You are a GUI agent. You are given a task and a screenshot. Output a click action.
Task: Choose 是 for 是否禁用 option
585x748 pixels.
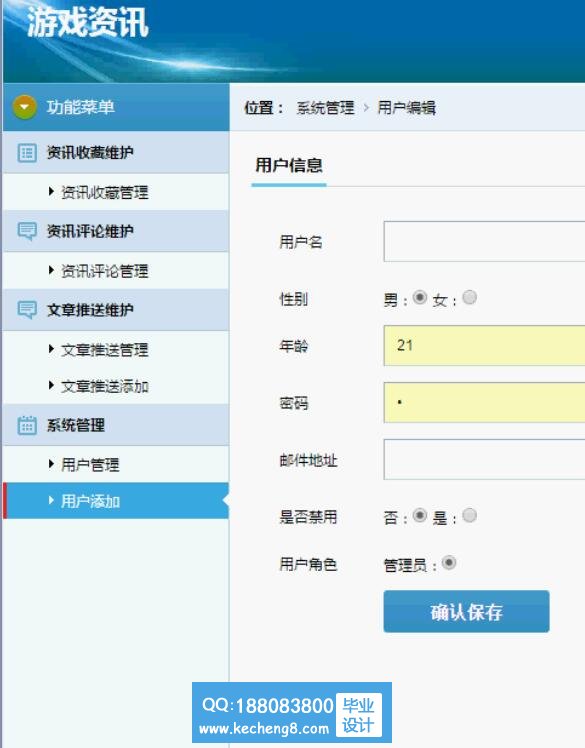point(470,515)
